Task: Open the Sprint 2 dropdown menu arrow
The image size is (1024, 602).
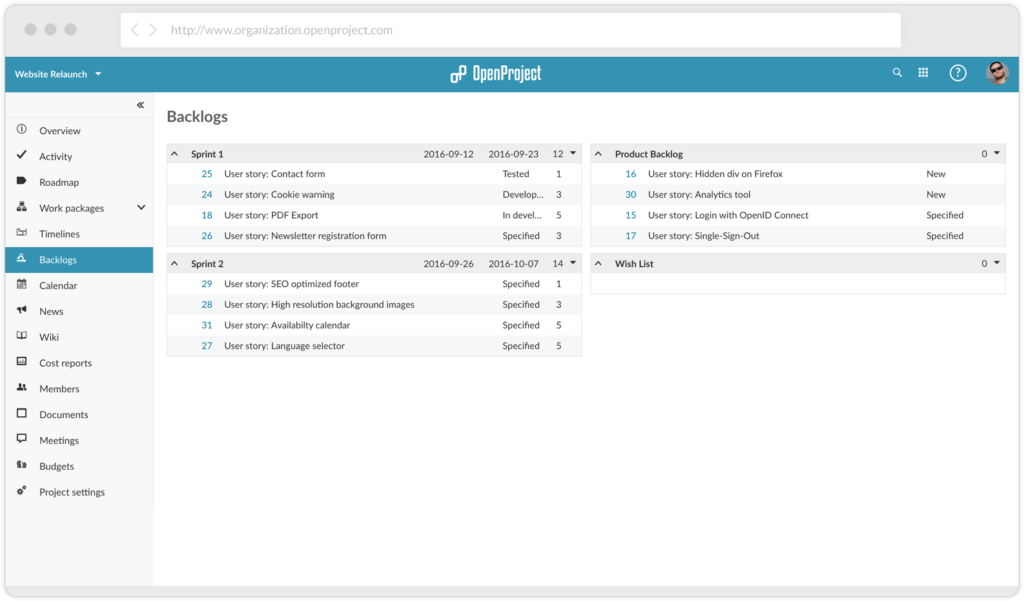Action: (573, 263)
